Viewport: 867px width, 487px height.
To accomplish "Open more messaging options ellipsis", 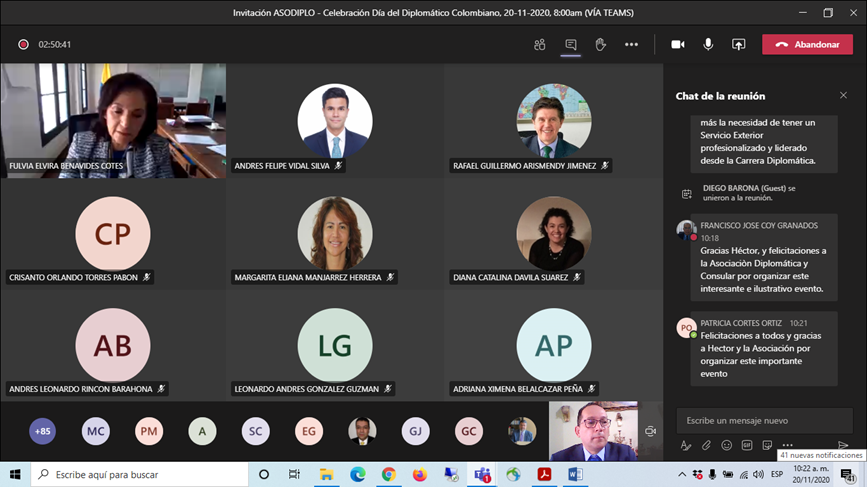I will point(787,445).
